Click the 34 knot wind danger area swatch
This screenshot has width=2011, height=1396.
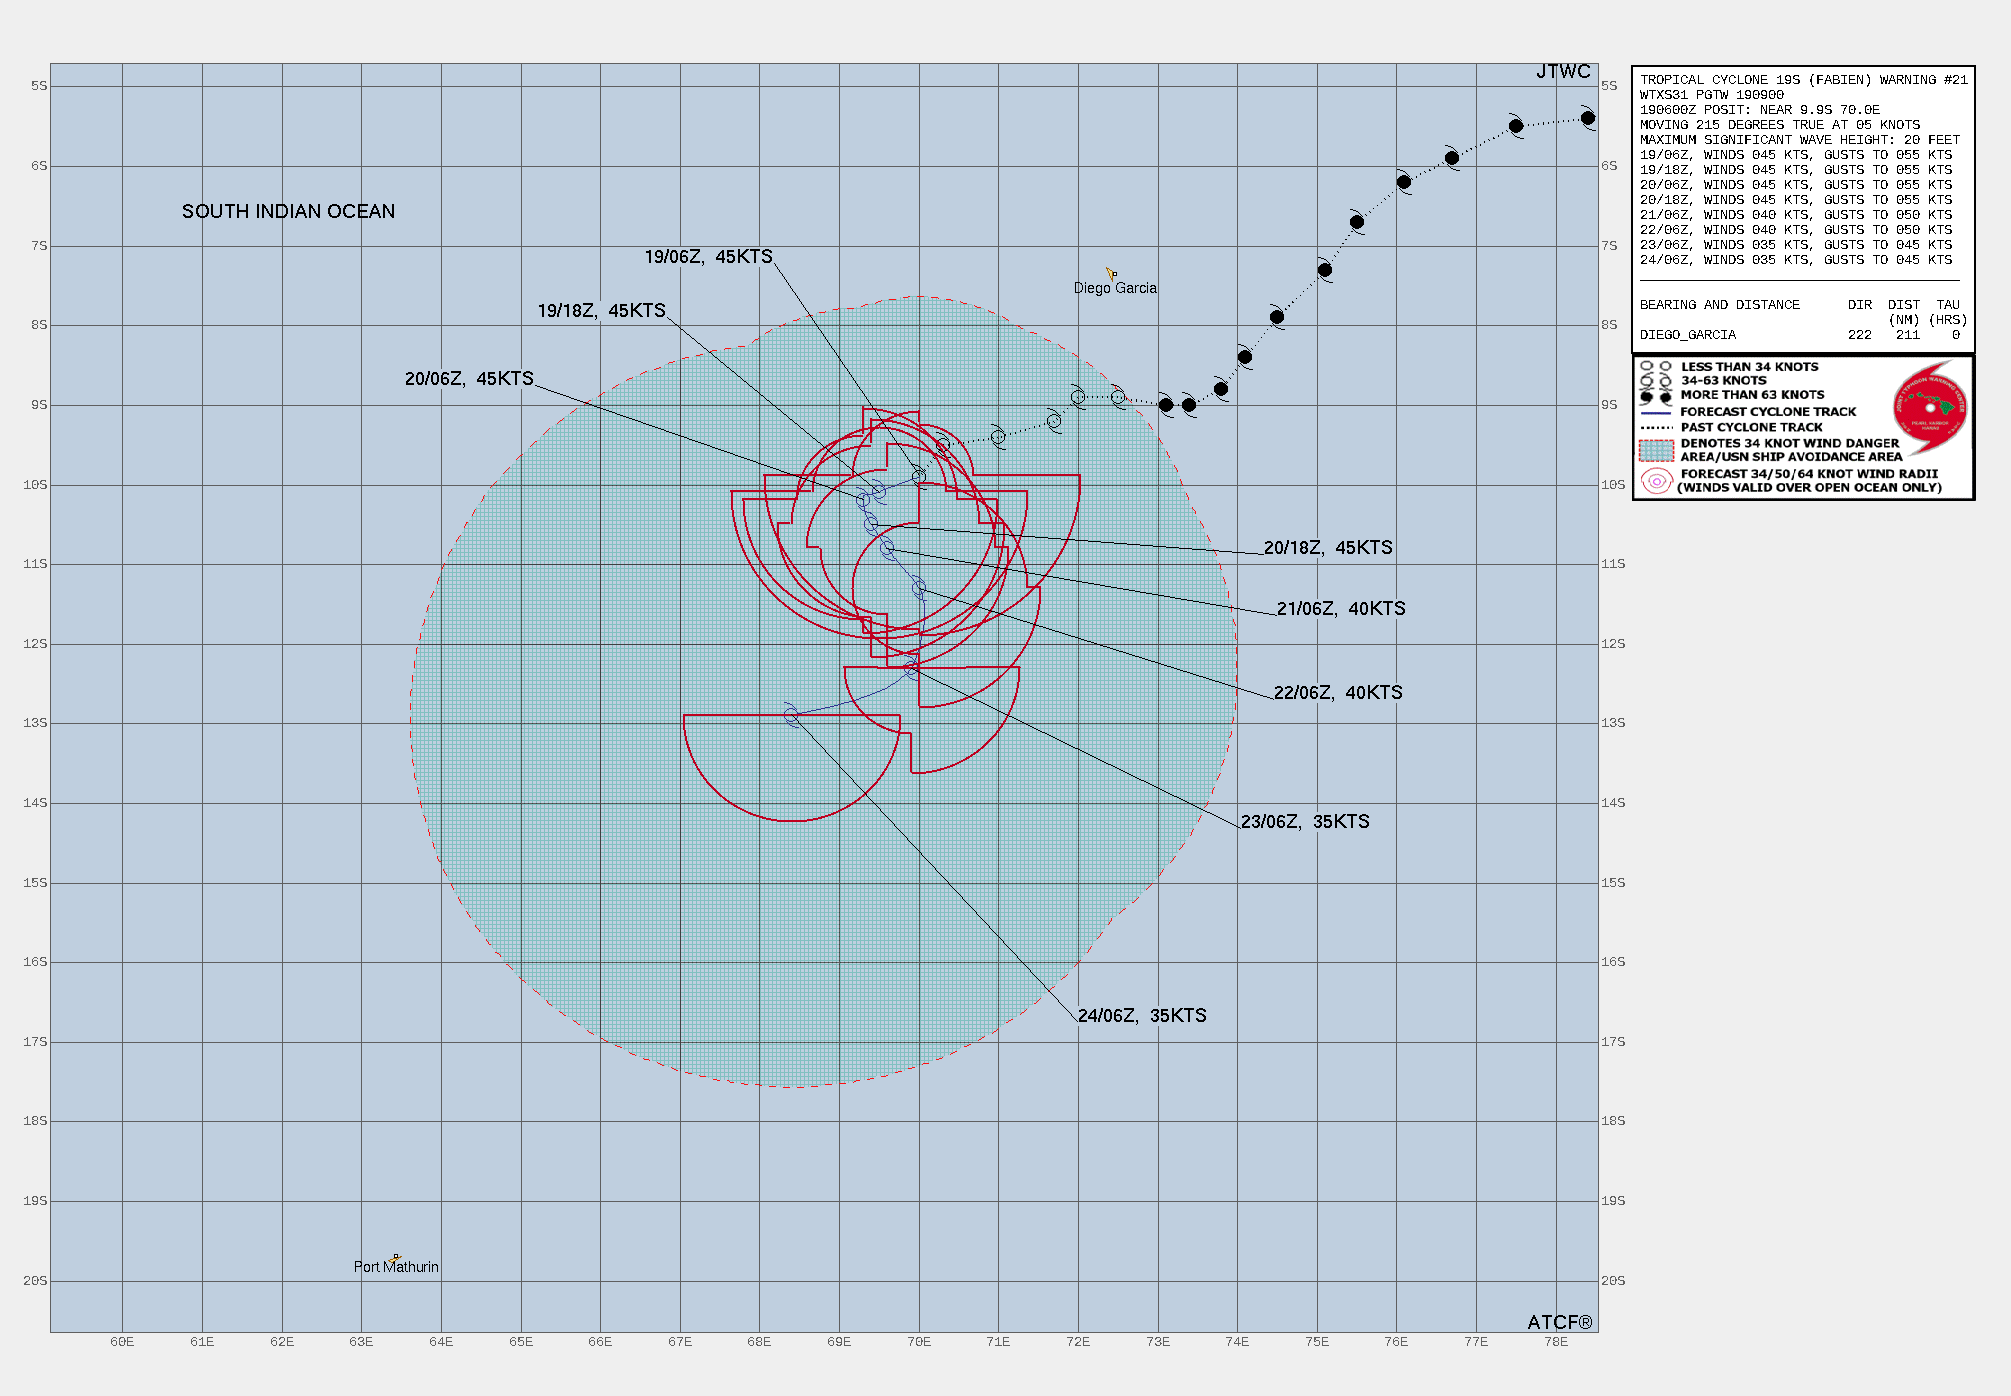[1656, 450]
